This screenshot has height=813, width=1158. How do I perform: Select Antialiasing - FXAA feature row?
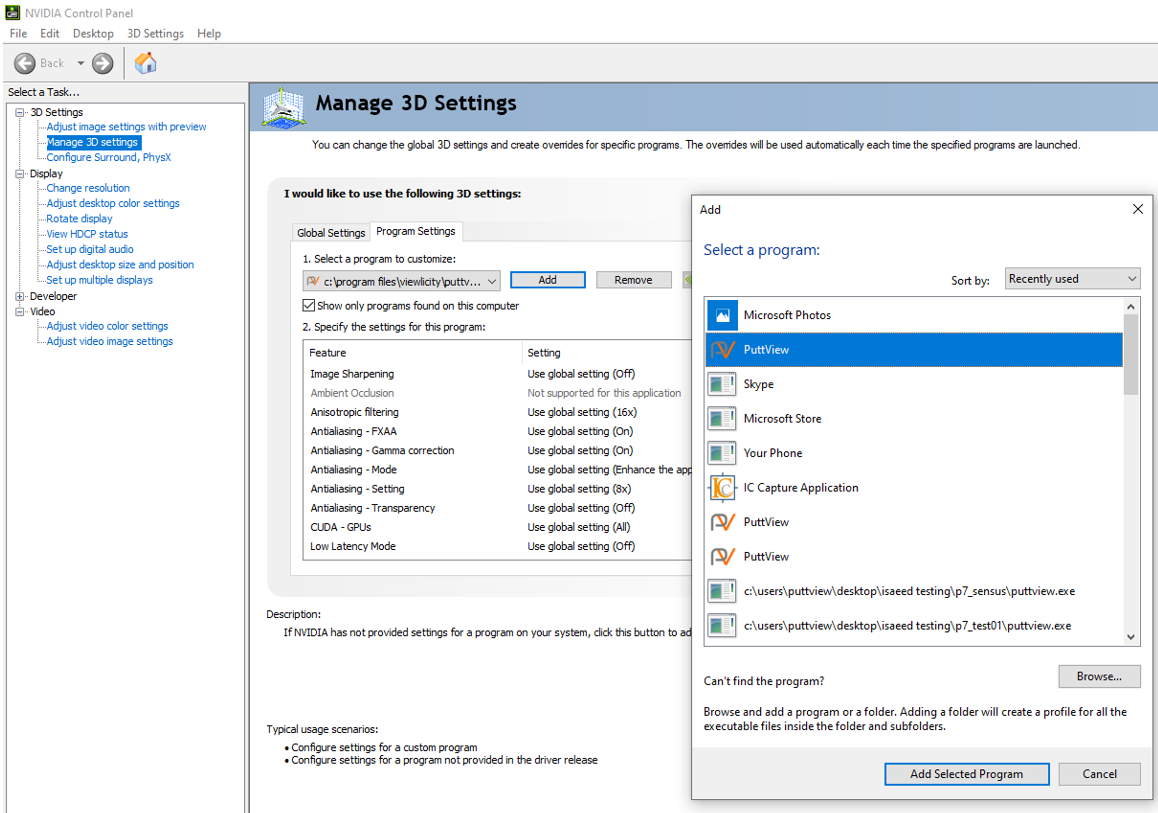pyautogui.click(x=498, y=431)
